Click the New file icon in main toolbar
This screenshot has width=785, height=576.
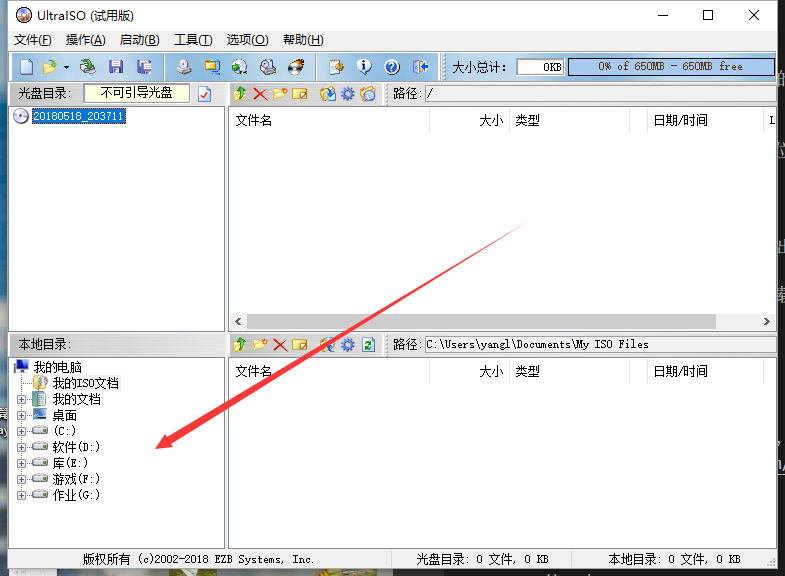[26, 67]
